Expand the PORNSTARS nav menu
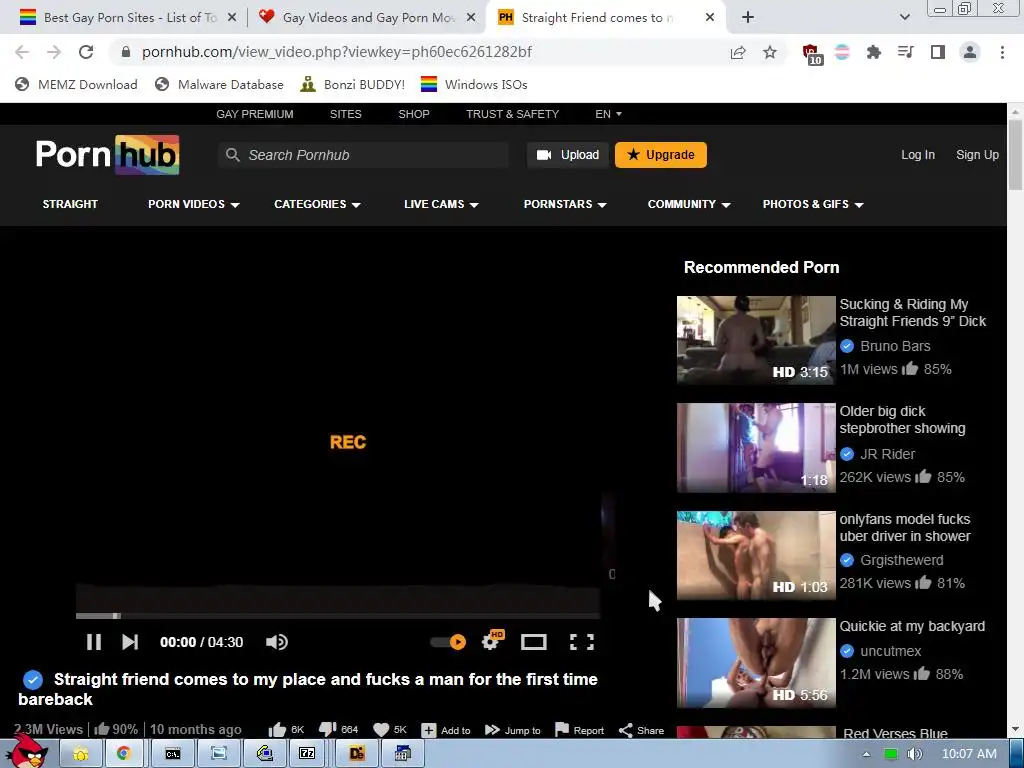This screenshot has width=1024, height=768. point(565,204)
